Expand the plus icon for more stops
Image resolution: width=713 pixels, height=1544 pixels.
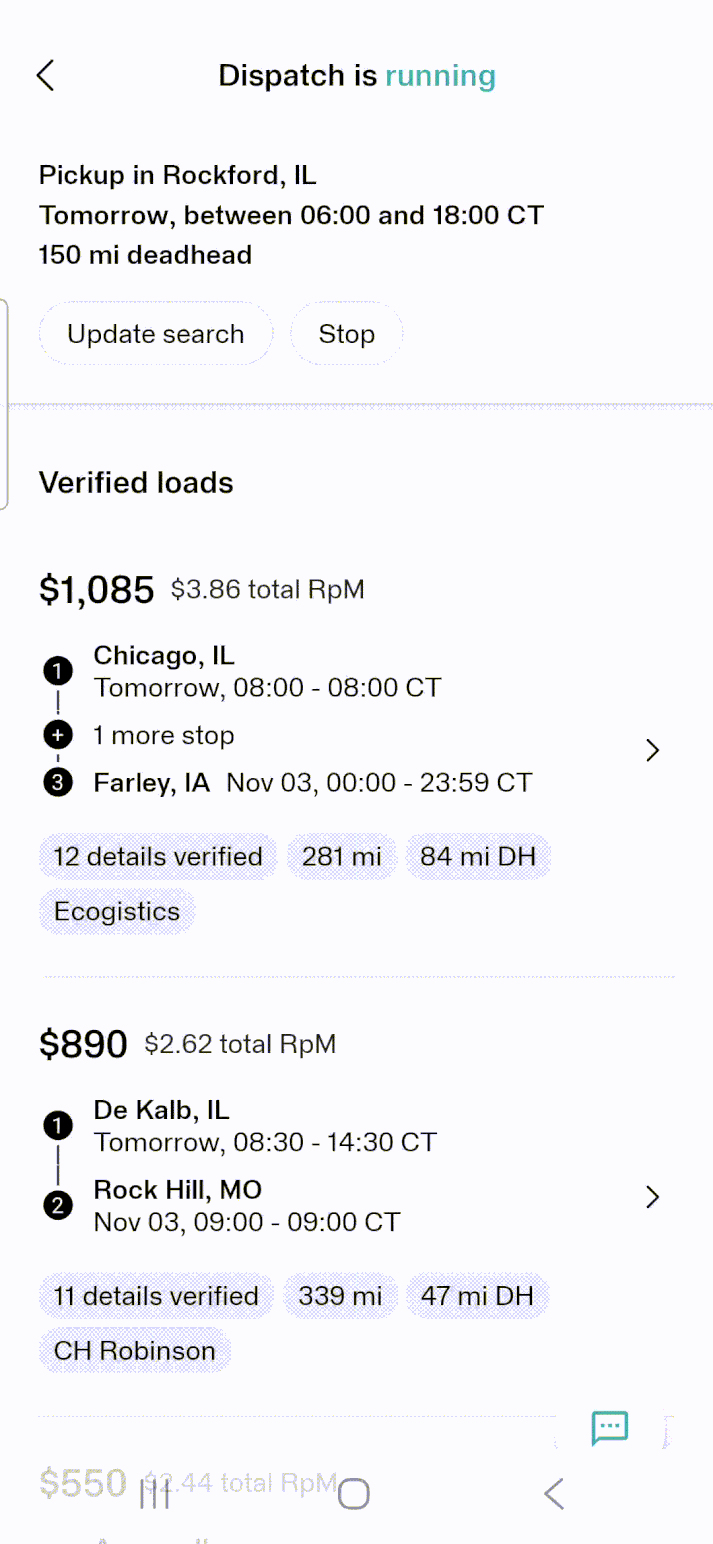(x=58, y=736)
